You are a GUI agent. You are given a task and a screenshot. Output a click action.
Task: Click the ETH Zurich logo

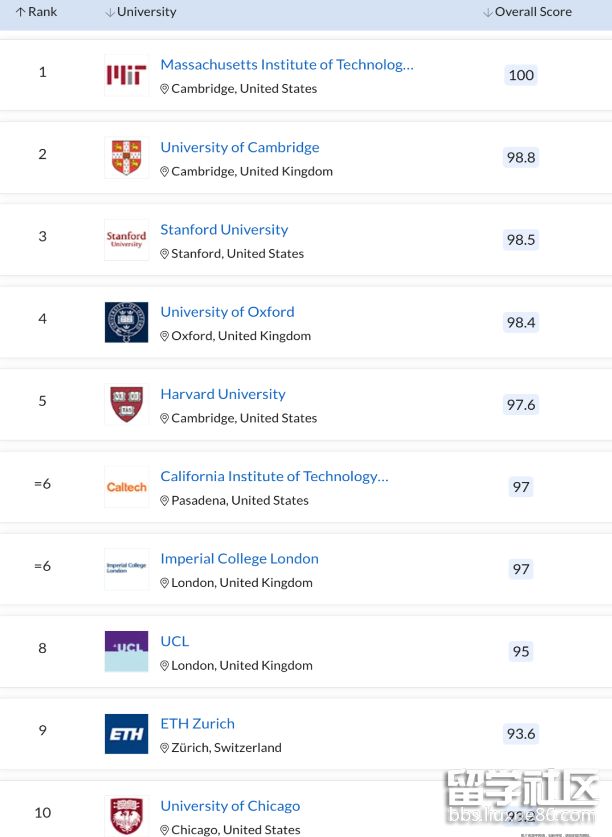pyautogui.click(x=126, y=733)
